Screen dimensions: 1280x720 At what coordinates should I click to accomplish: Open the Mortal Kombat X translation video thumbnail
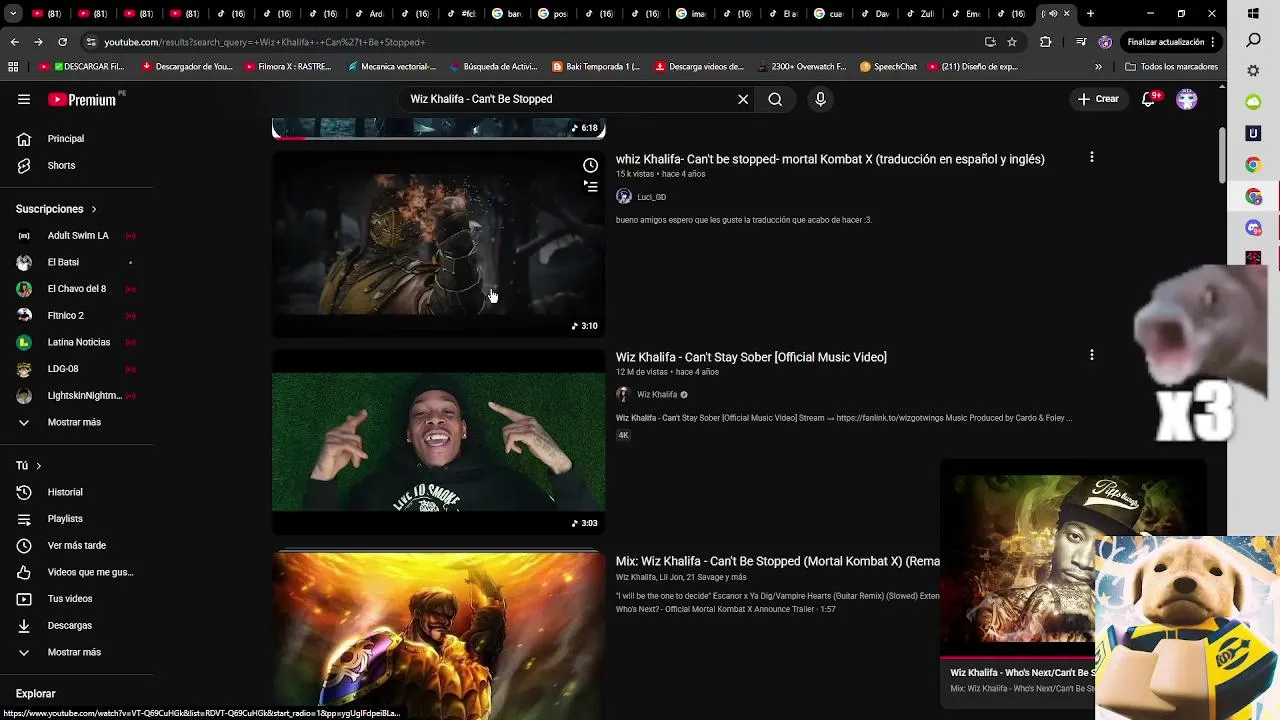(x=438, y=244)
